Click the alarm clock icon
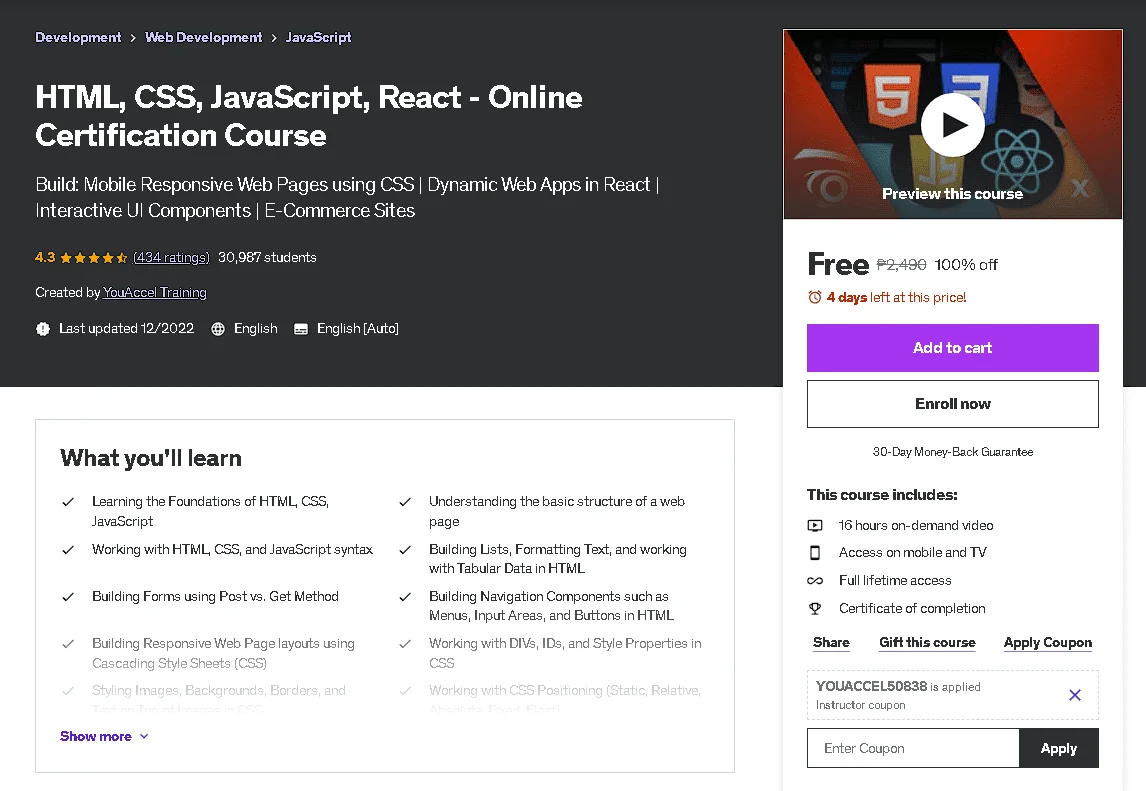Viewport: 1146px width, 791px height. coord(814,297)
